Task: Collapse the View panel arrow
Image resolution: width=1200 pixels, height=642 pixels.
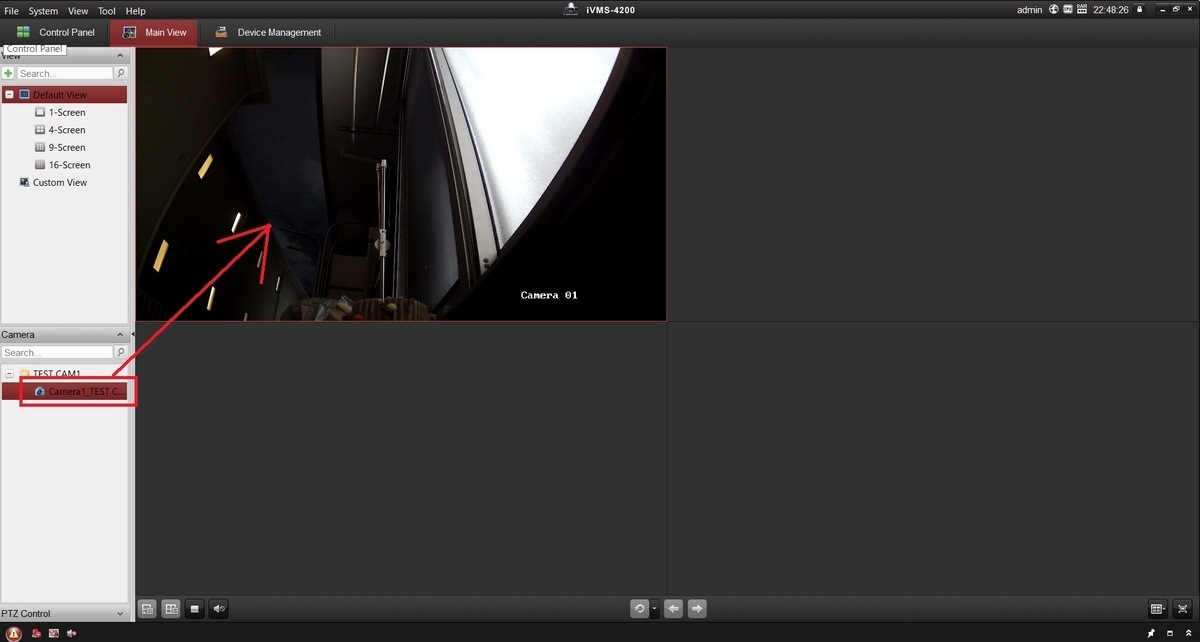Action: 120,56
